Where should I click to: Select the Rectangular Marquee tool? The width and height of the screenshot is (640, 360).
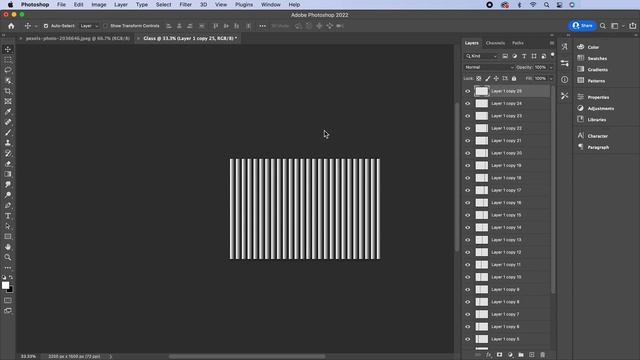tap(8, 60)
